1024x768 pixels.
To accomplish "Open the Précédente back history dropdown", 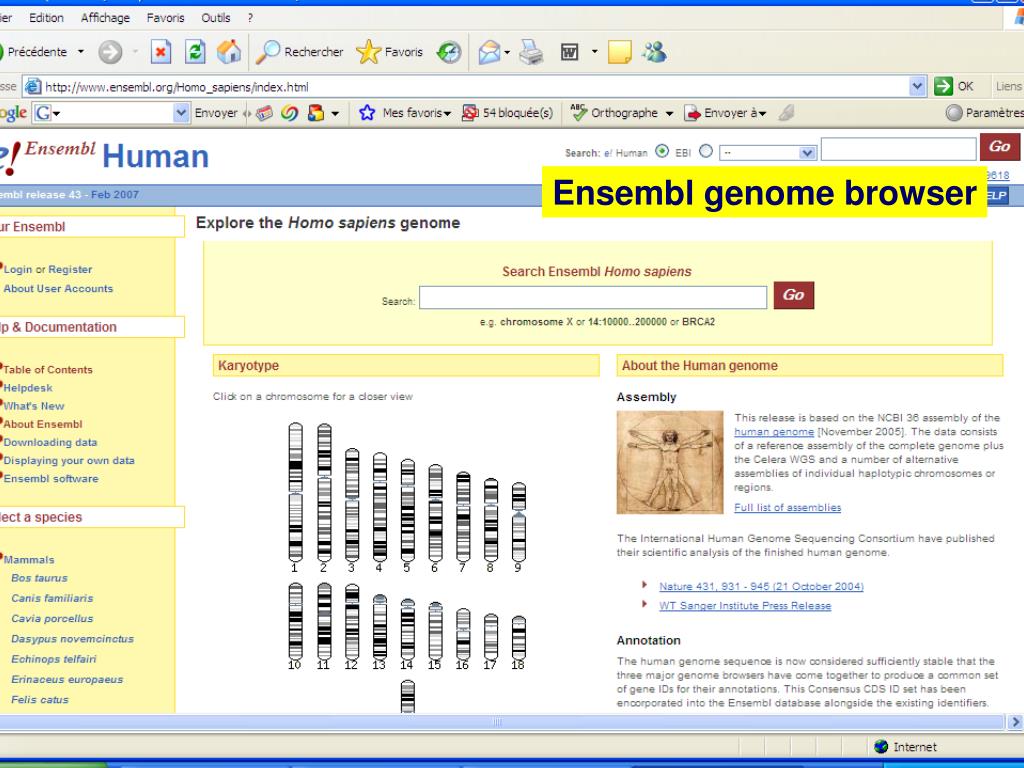I will tap(81, 52).
